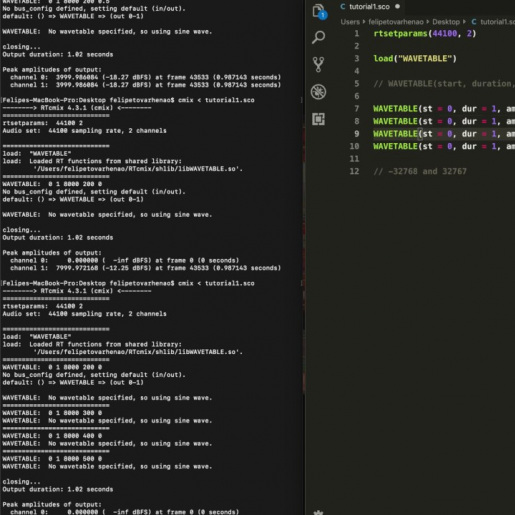
Task: Open the Manage gear icon
Action: [318, 512]
